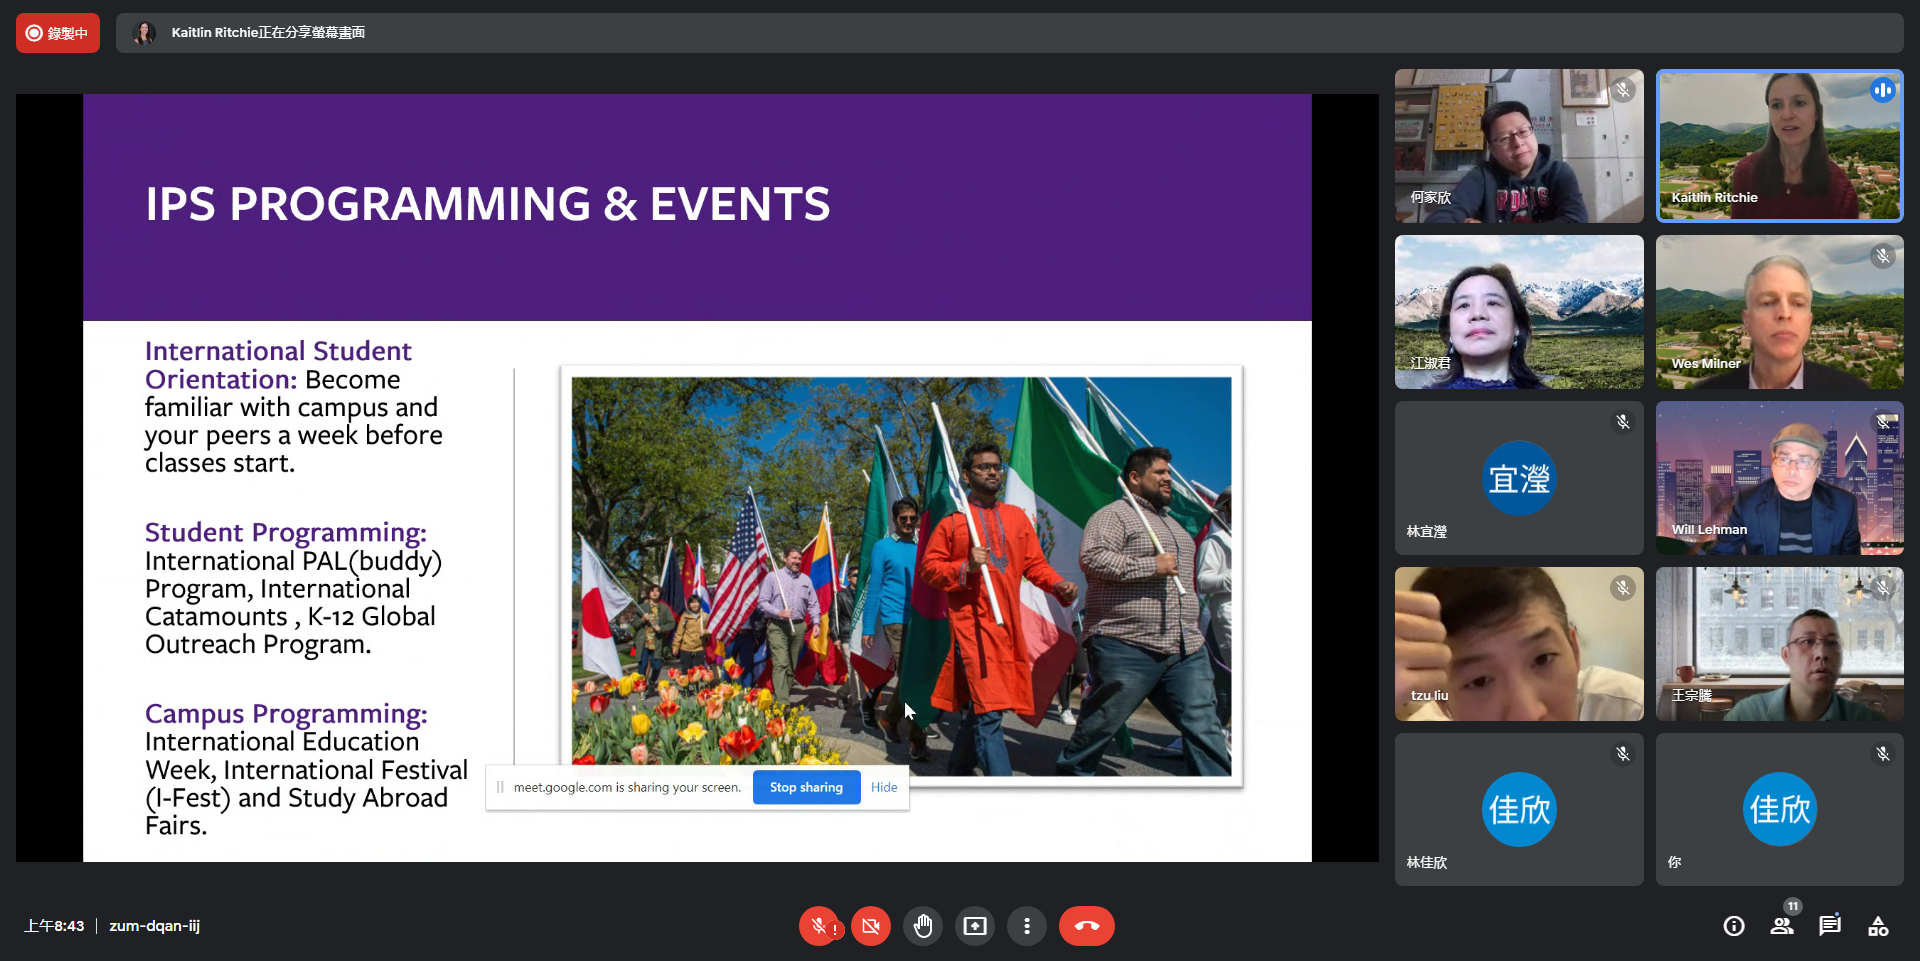1920x961 pixels.
Task: Click the red recording indicator
Action: tap(58, 33)
